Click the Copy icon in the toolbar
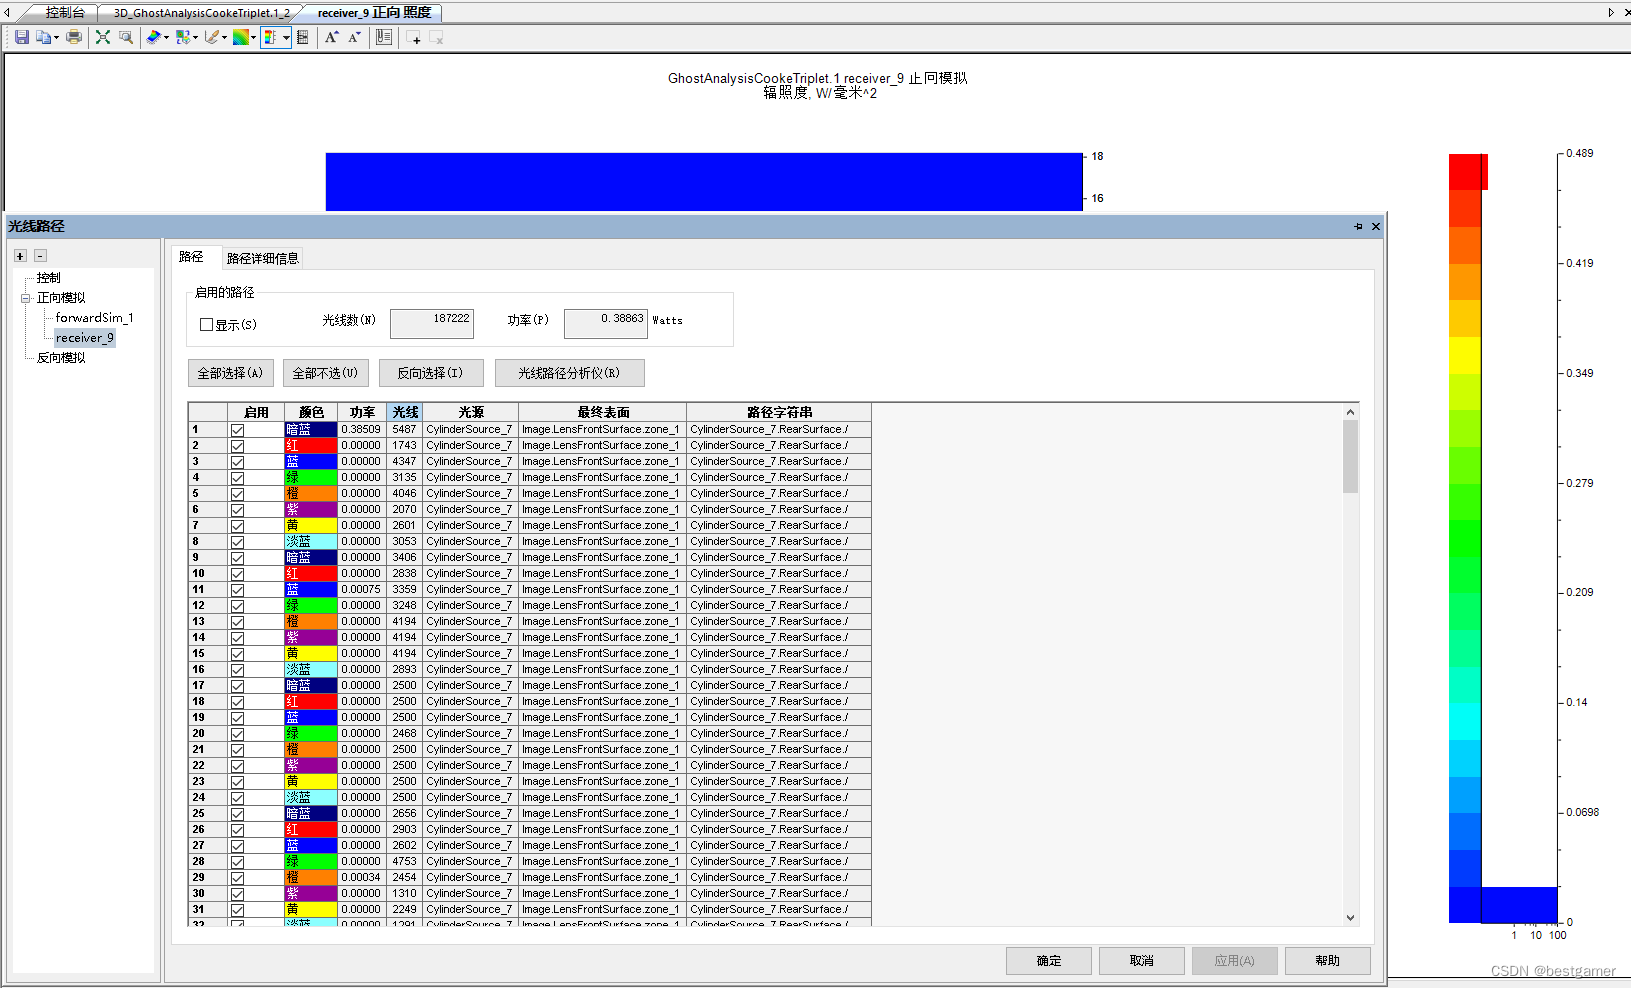Viewport: 1631px width, 988px height. [x=43, y=37]
